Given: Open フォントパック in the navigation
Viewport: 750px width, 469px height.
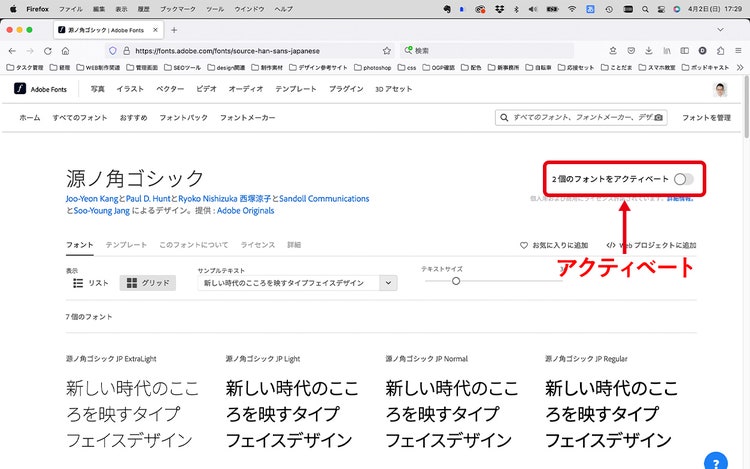Looking at the screenshot, I should point(184,118).
